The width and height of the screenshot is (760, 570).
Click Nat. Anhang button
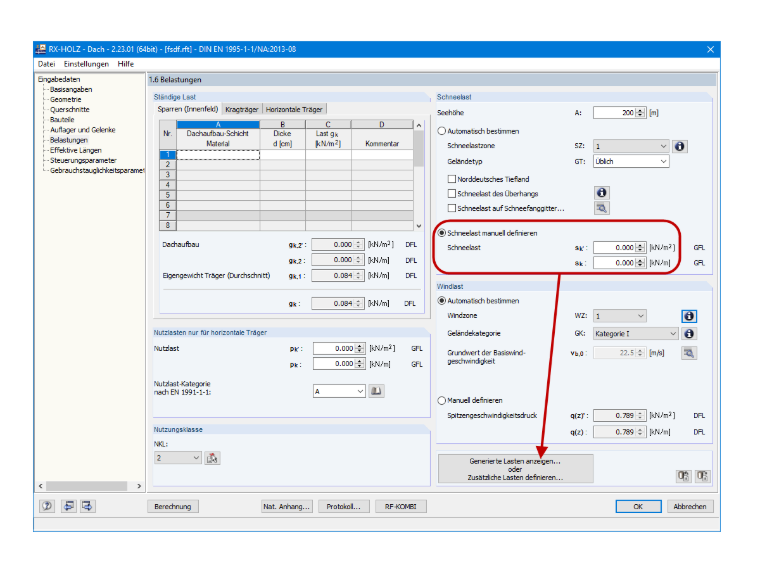click(286, 507)
